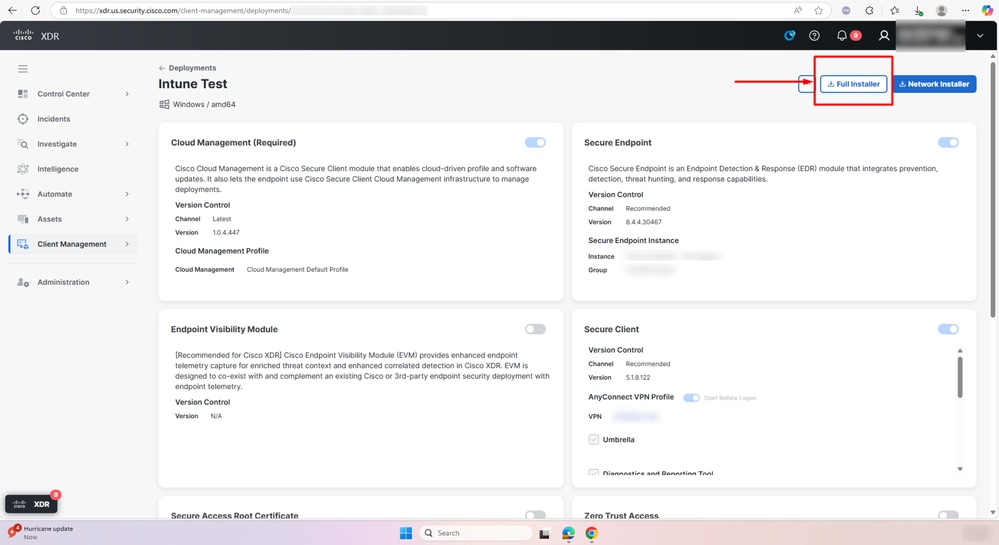Click the page's vertical scrollbar thumb
This screenshot has width=999, height=545.
pyautogui.click(x=993, y=189)
